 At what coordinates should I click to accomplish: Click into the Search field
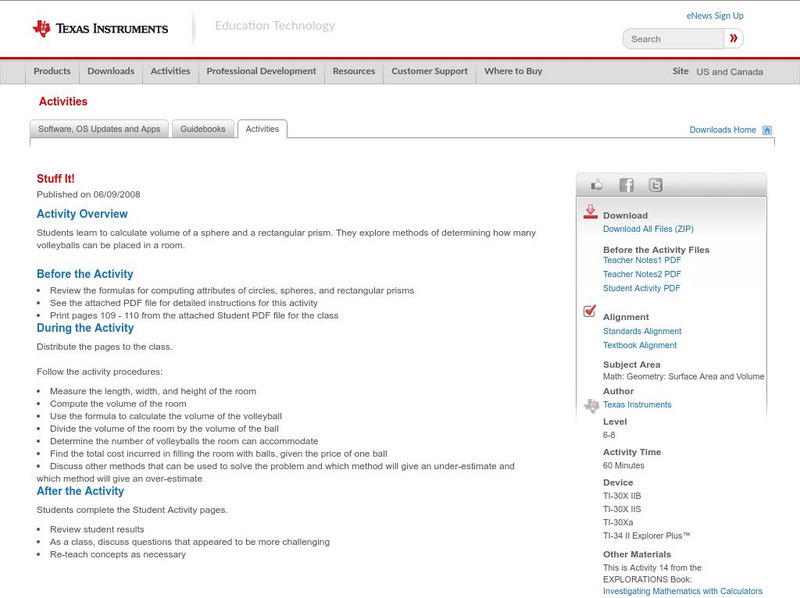pyautogui.click(x=673, y=39)
